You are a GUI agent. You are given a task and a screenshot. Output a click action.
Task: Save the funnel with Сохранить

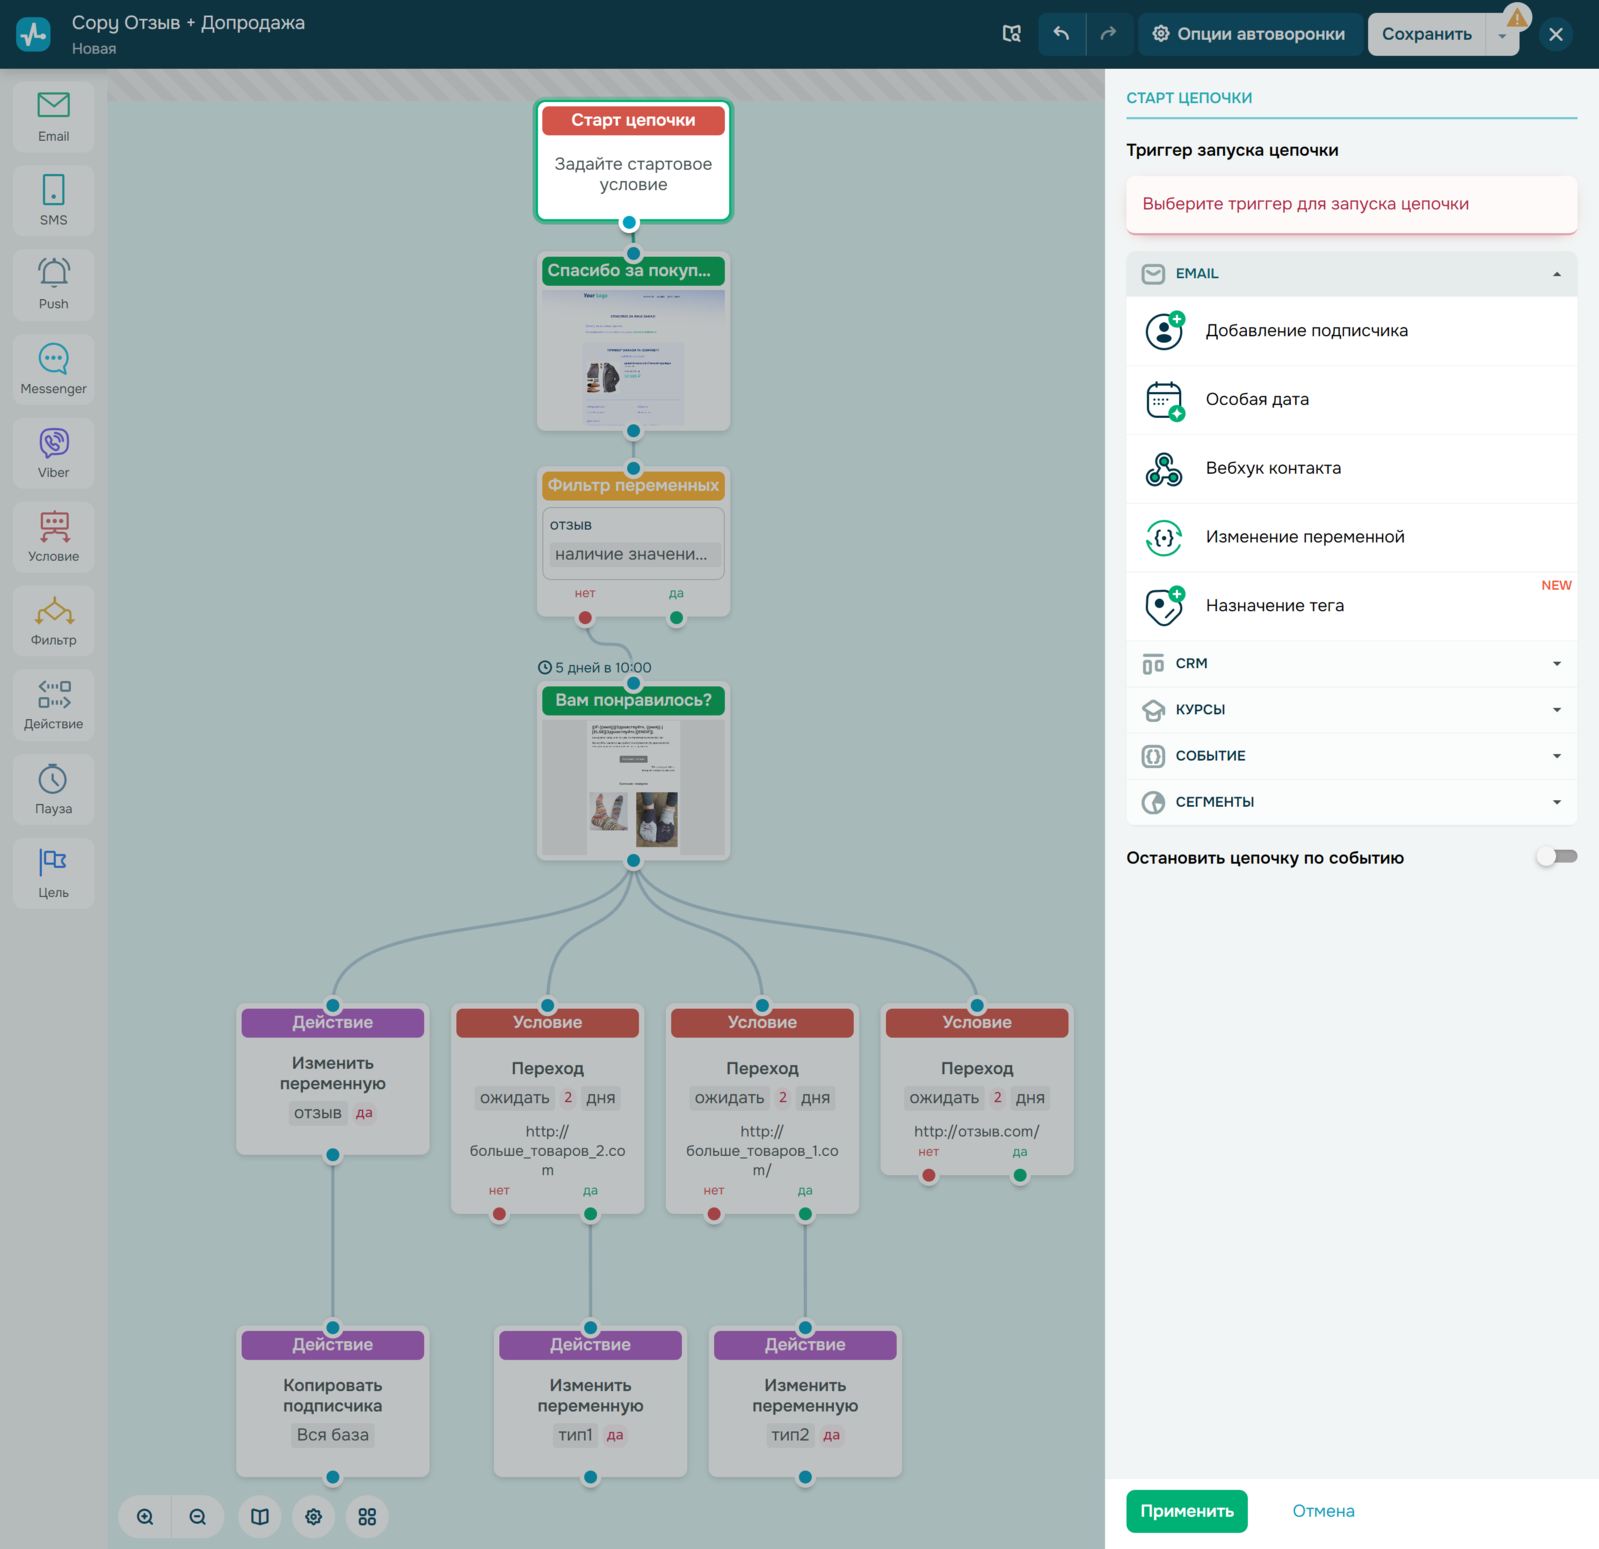(1427, 34)
